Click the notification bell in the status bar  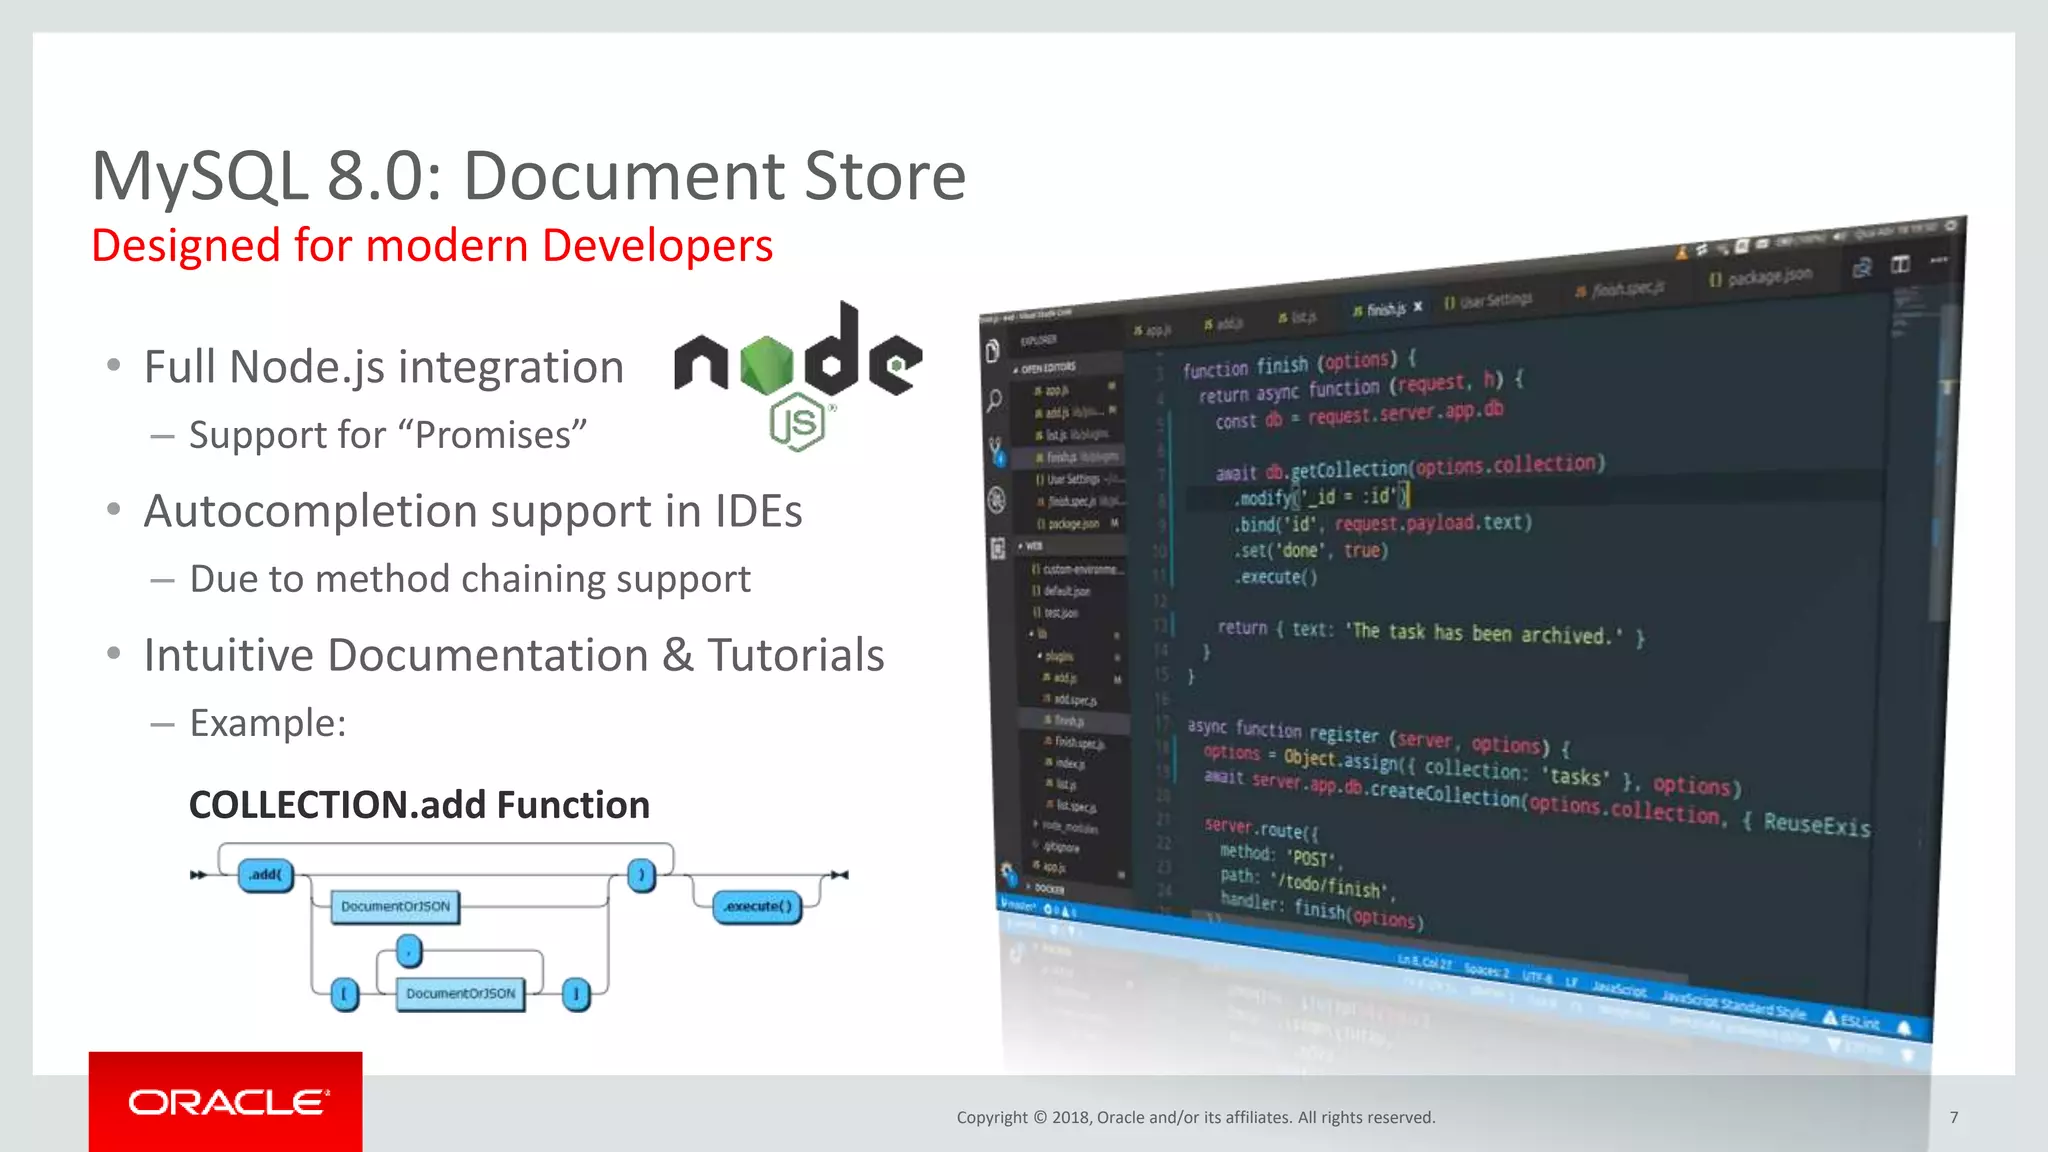tap(1904, 1028)
